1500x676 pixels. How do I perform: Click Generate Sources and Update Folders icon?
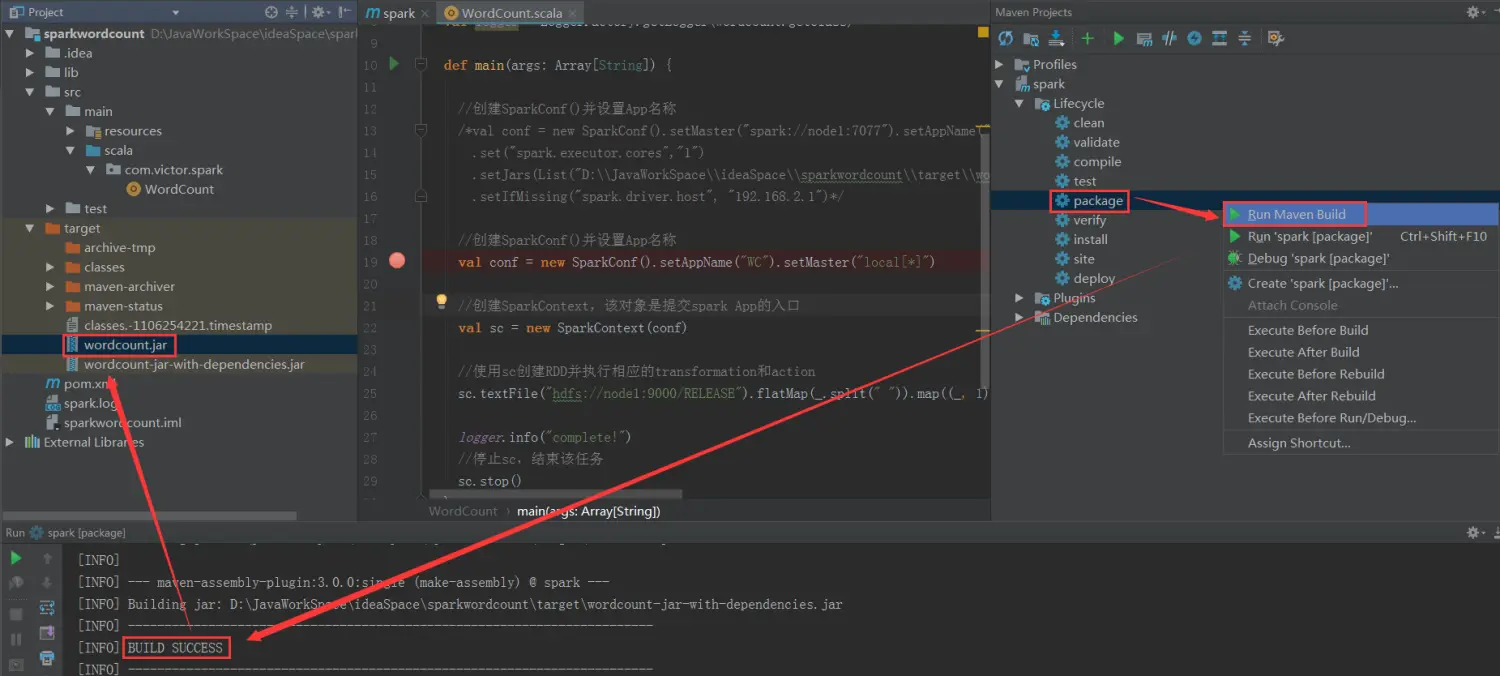click(x=1031, y=38)
